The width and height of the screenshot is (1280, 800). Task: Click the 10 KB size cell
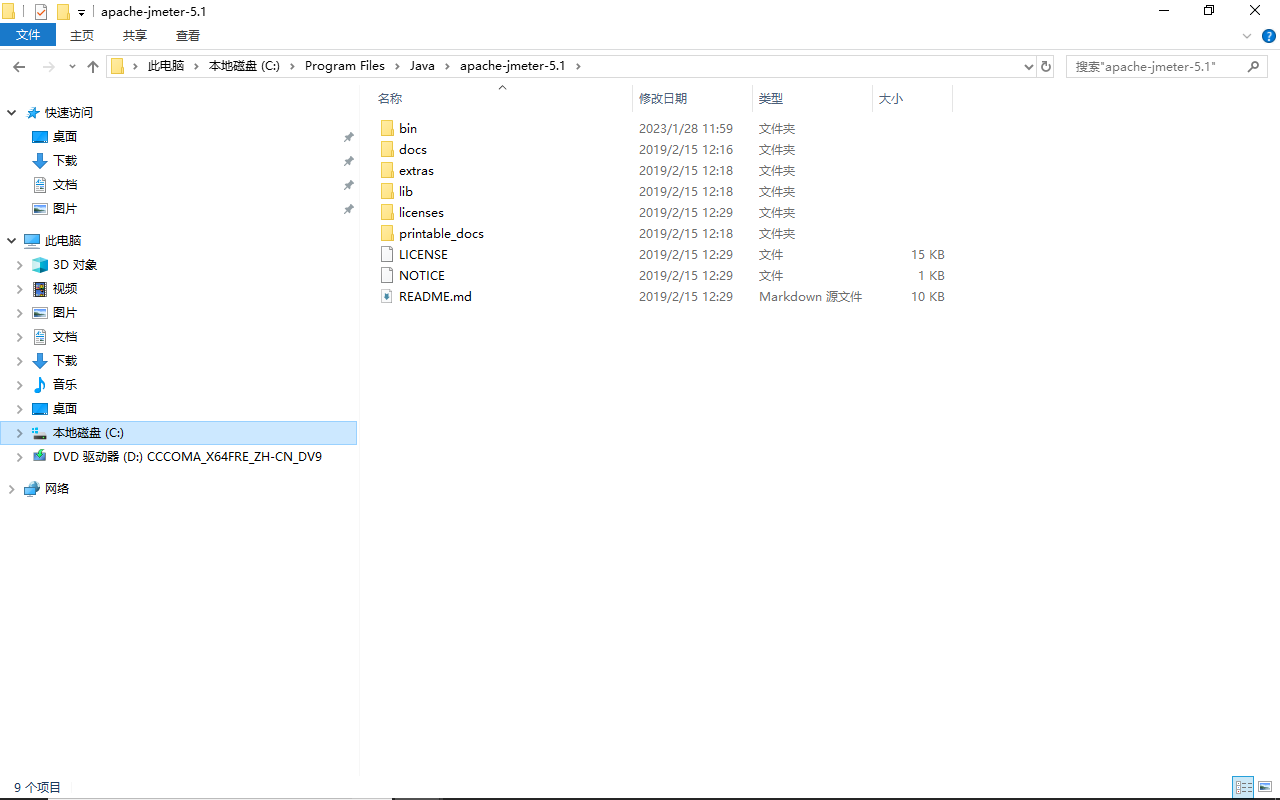point(927,296)
